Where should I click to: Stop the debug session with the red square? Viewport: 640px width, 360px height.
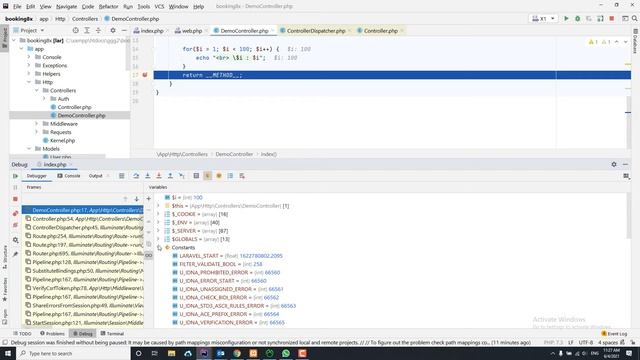[x=16, y=199]
